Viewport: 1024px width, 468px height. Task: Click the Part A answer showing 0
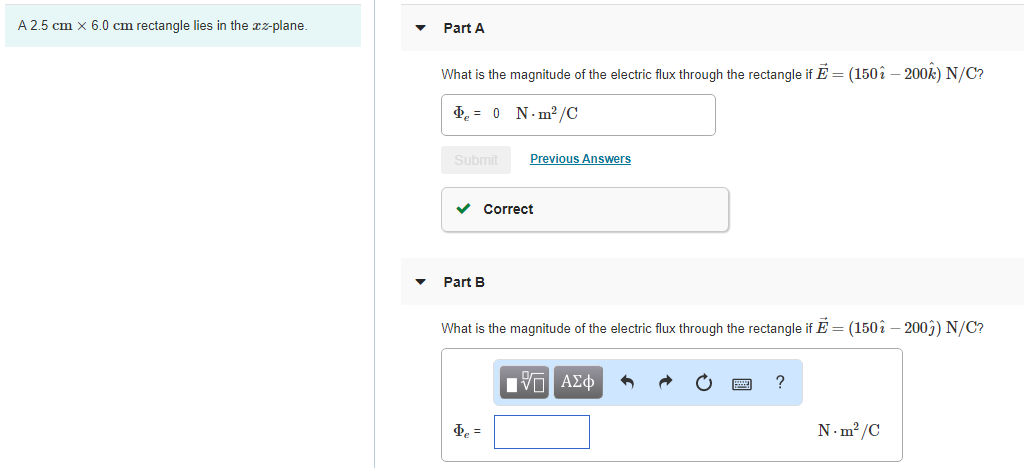[497, 114]
